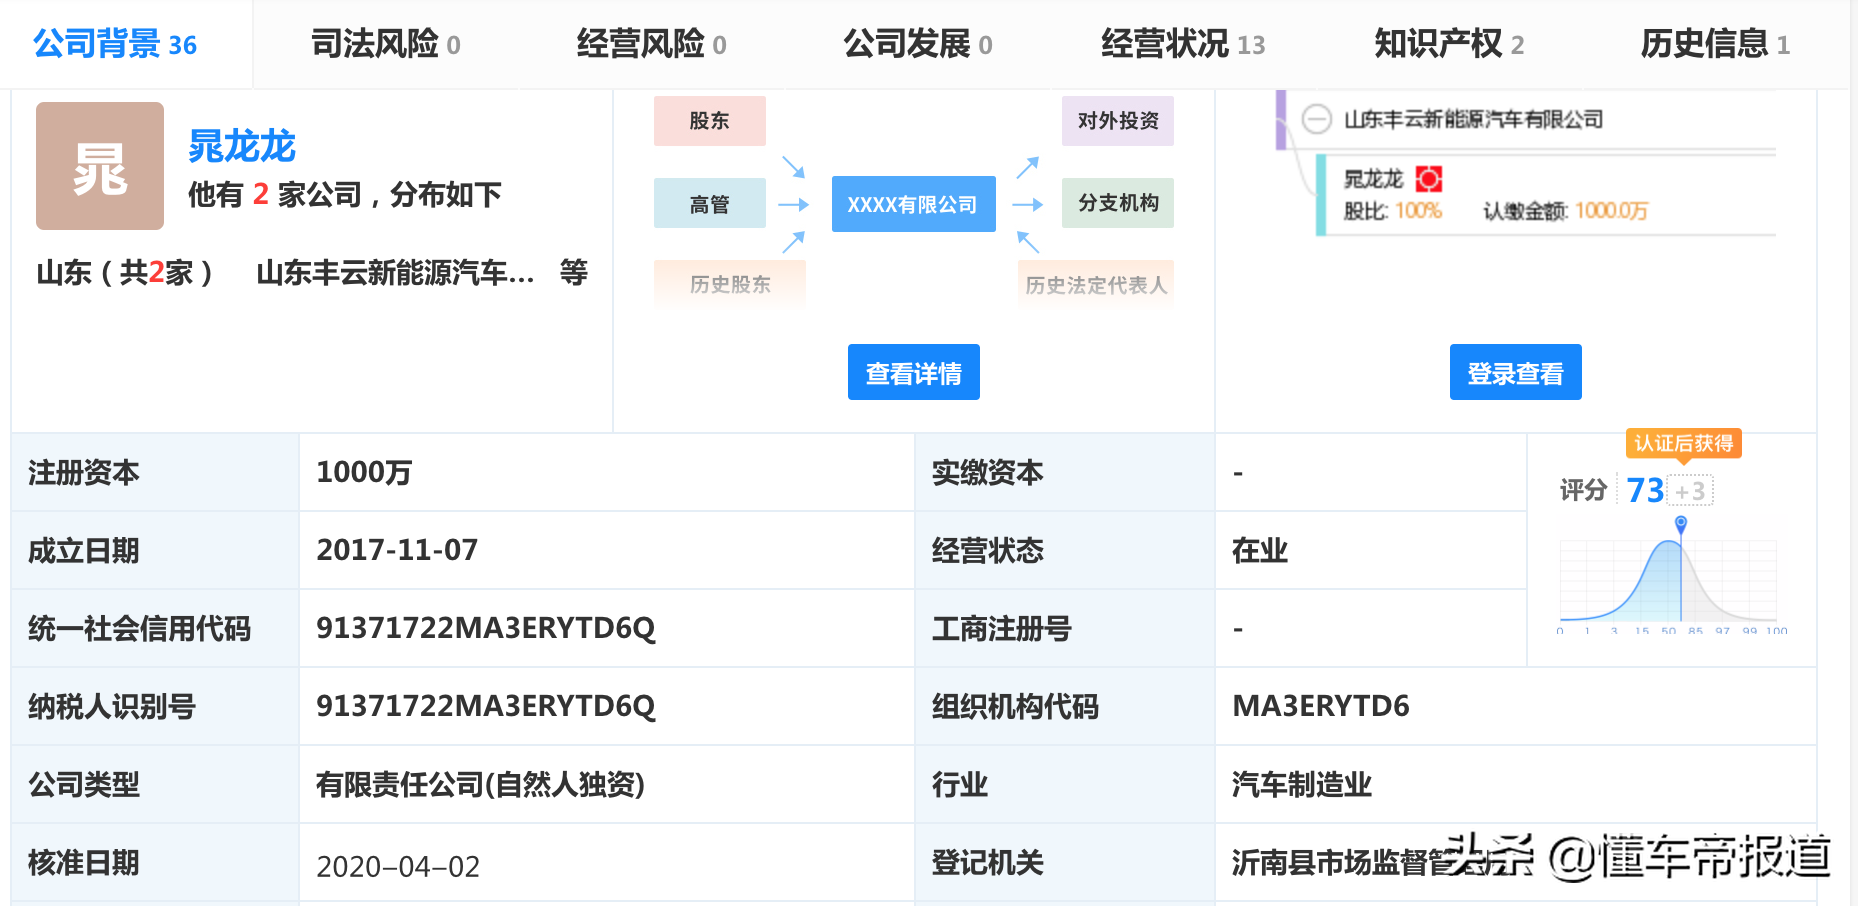This screenshot has width=1858, height=906.
Task: Select the 历史法定代表人 box
Action: point(1096,285)
